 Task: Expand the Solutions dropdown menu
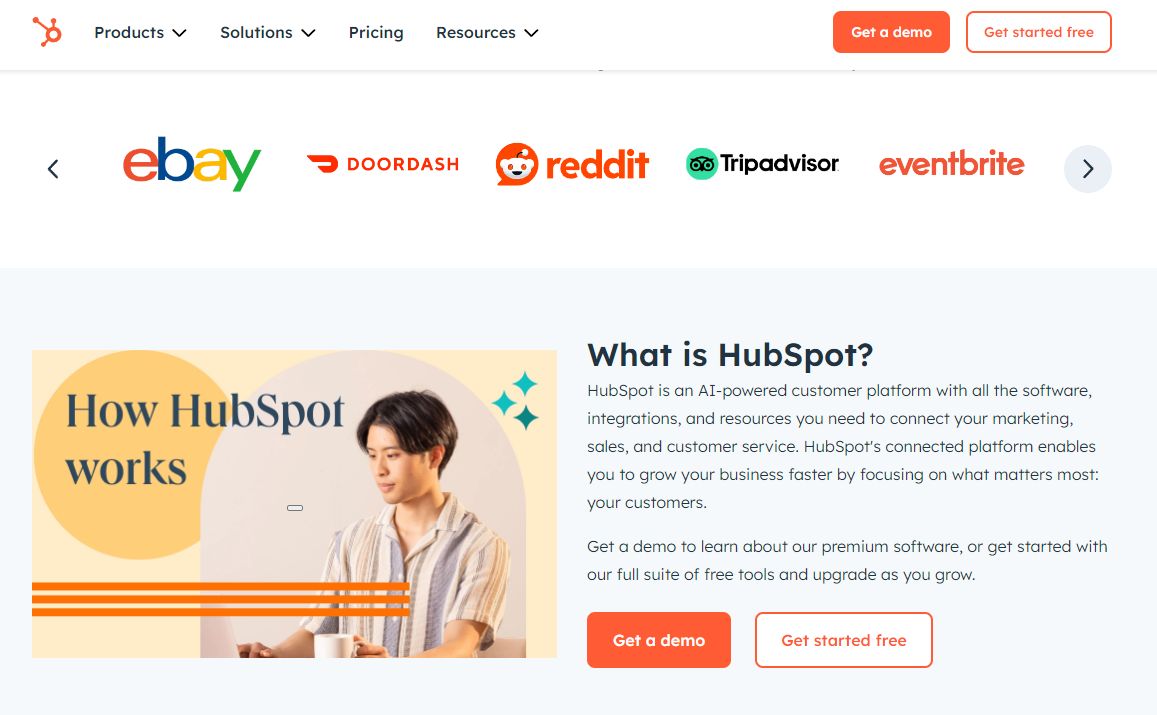[268, 32]
